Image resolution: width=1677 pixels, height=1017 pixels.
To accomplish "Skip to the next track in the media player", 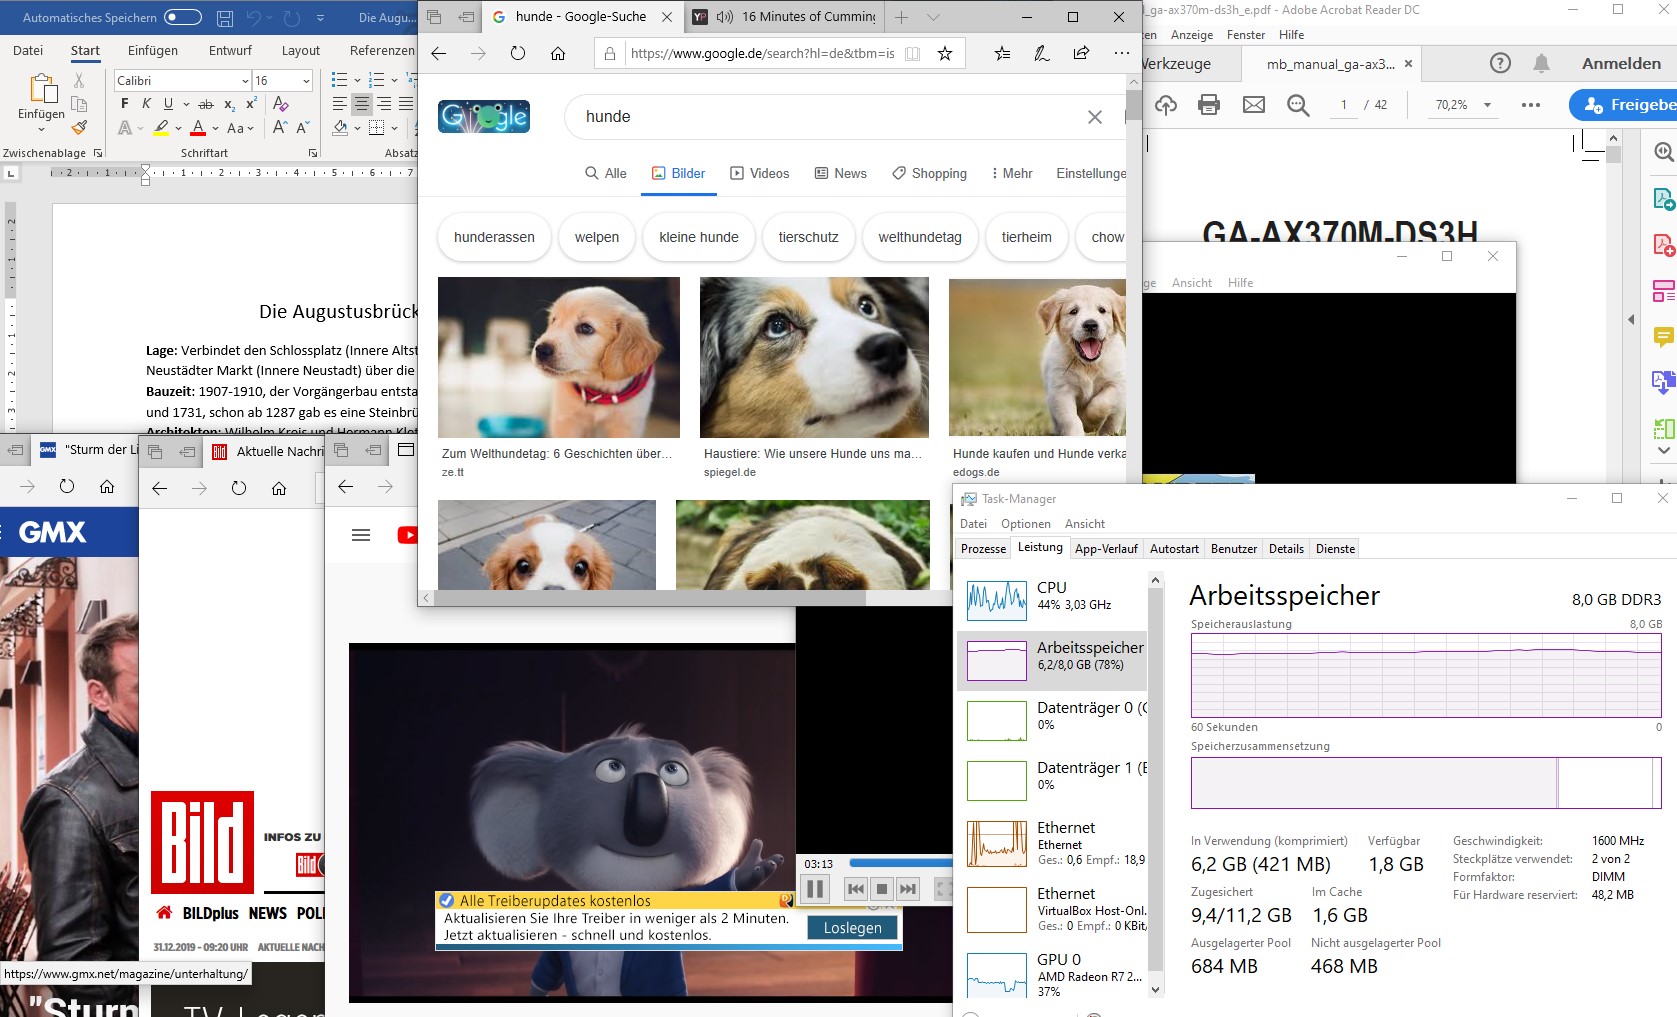I will 907,888.
